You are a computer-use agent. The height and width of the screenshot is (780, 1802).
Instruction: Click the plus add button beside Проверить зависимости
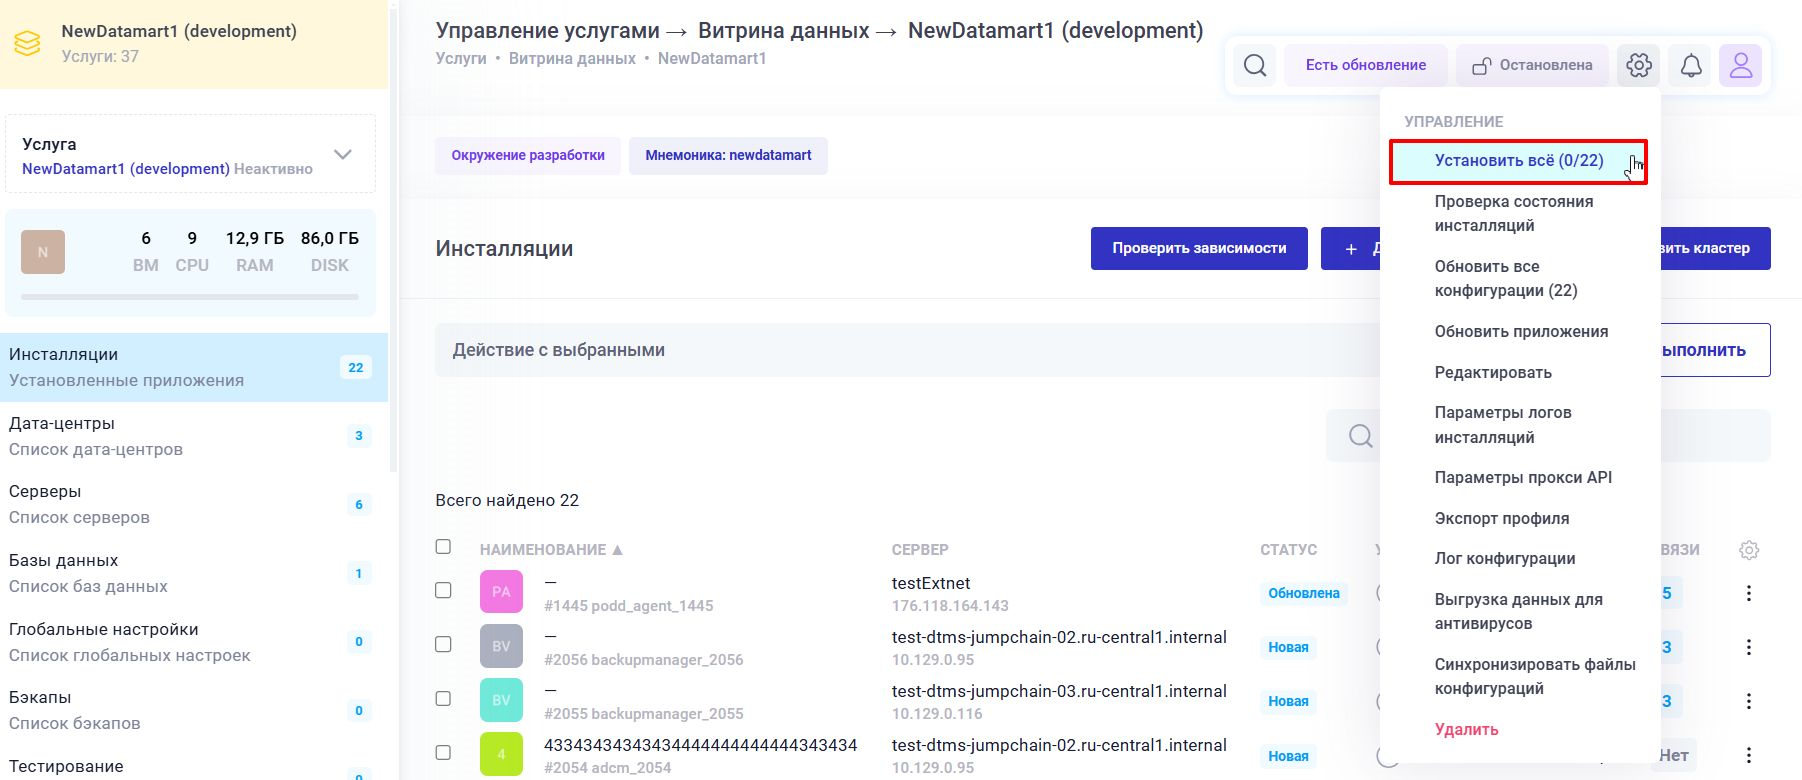[x=1351, y=248]
